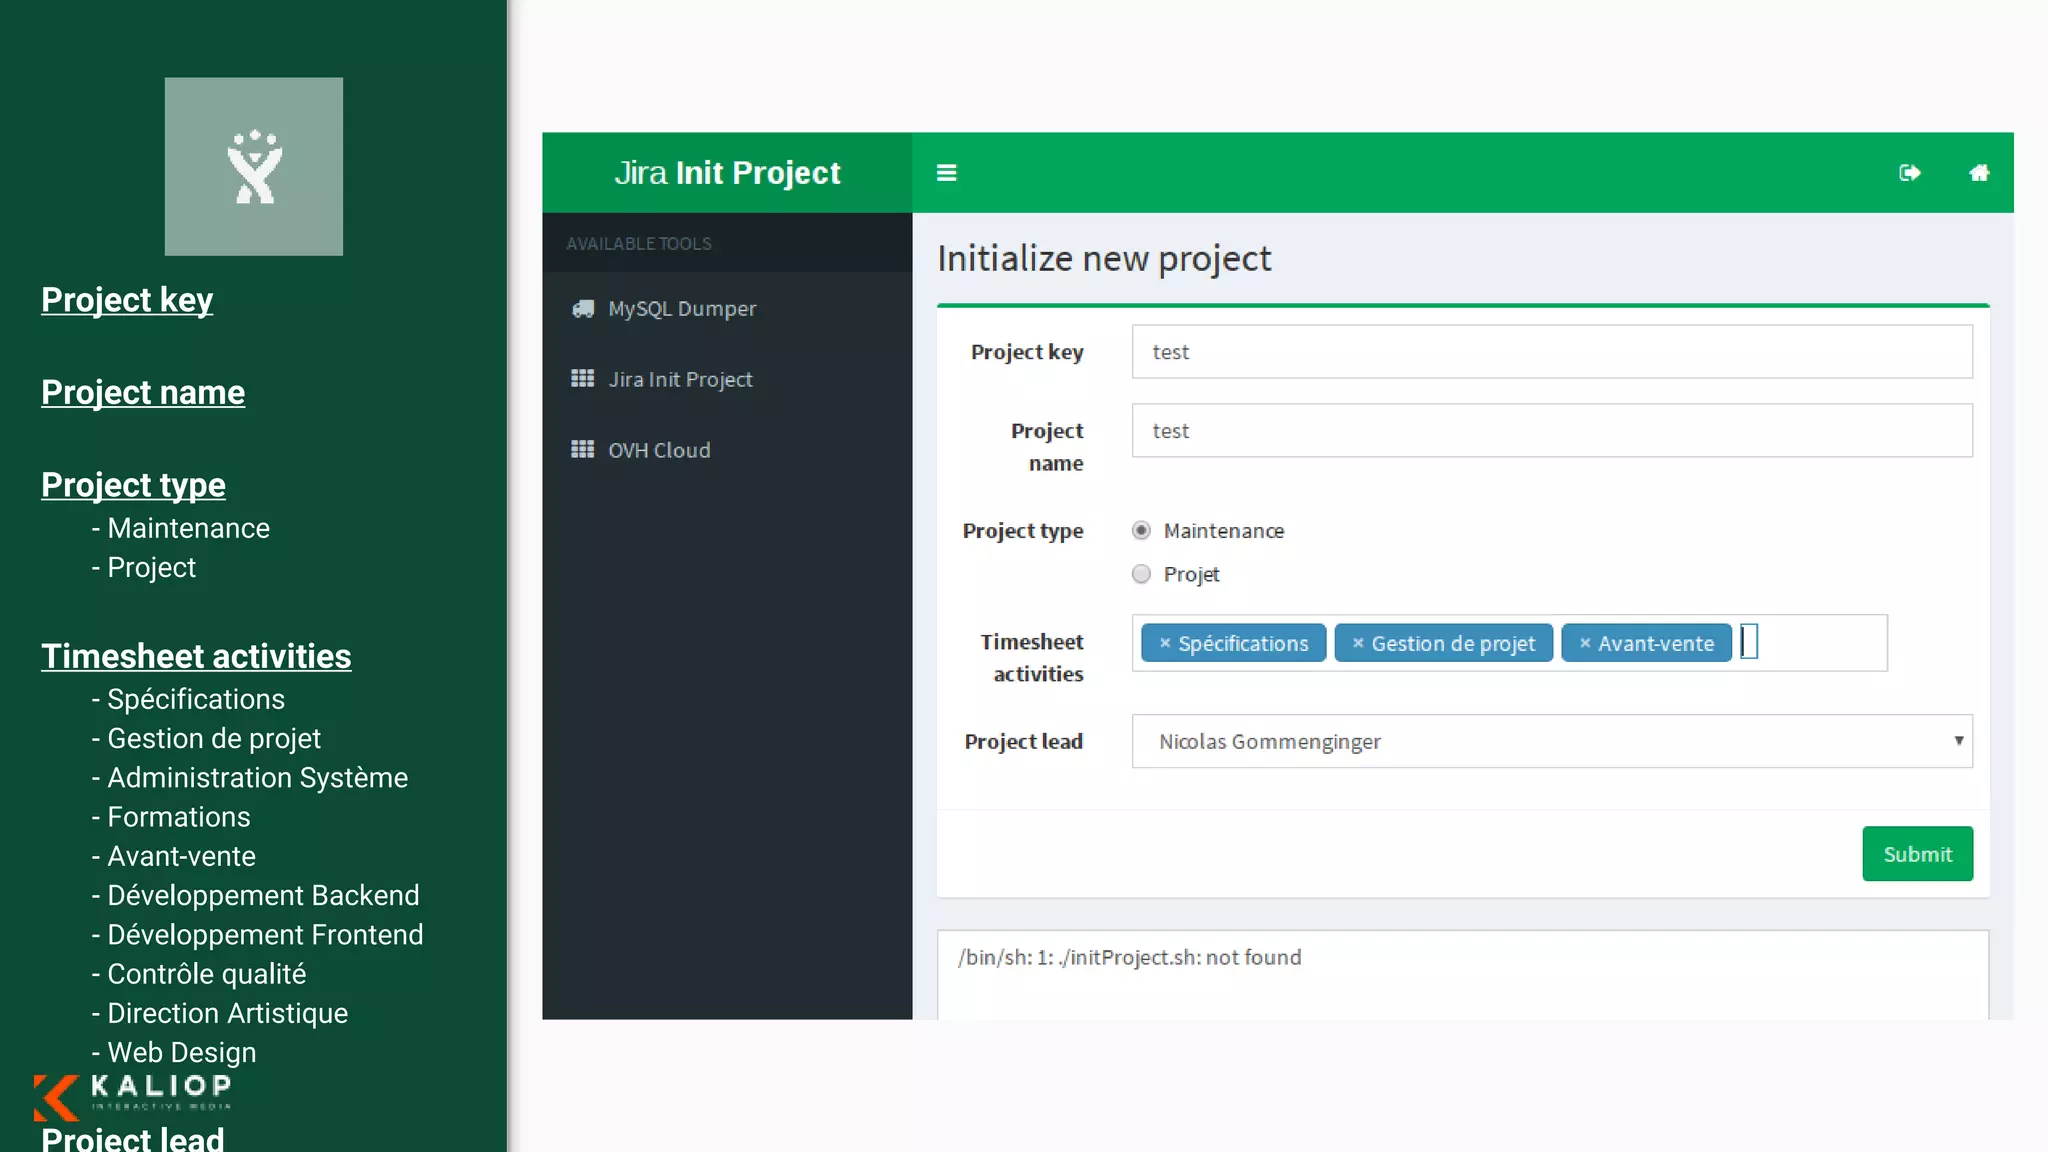Screen dimensions: 2048x1152
Task: Click the grid icon beside Jira Init Project
Action: tap(582, 378)
